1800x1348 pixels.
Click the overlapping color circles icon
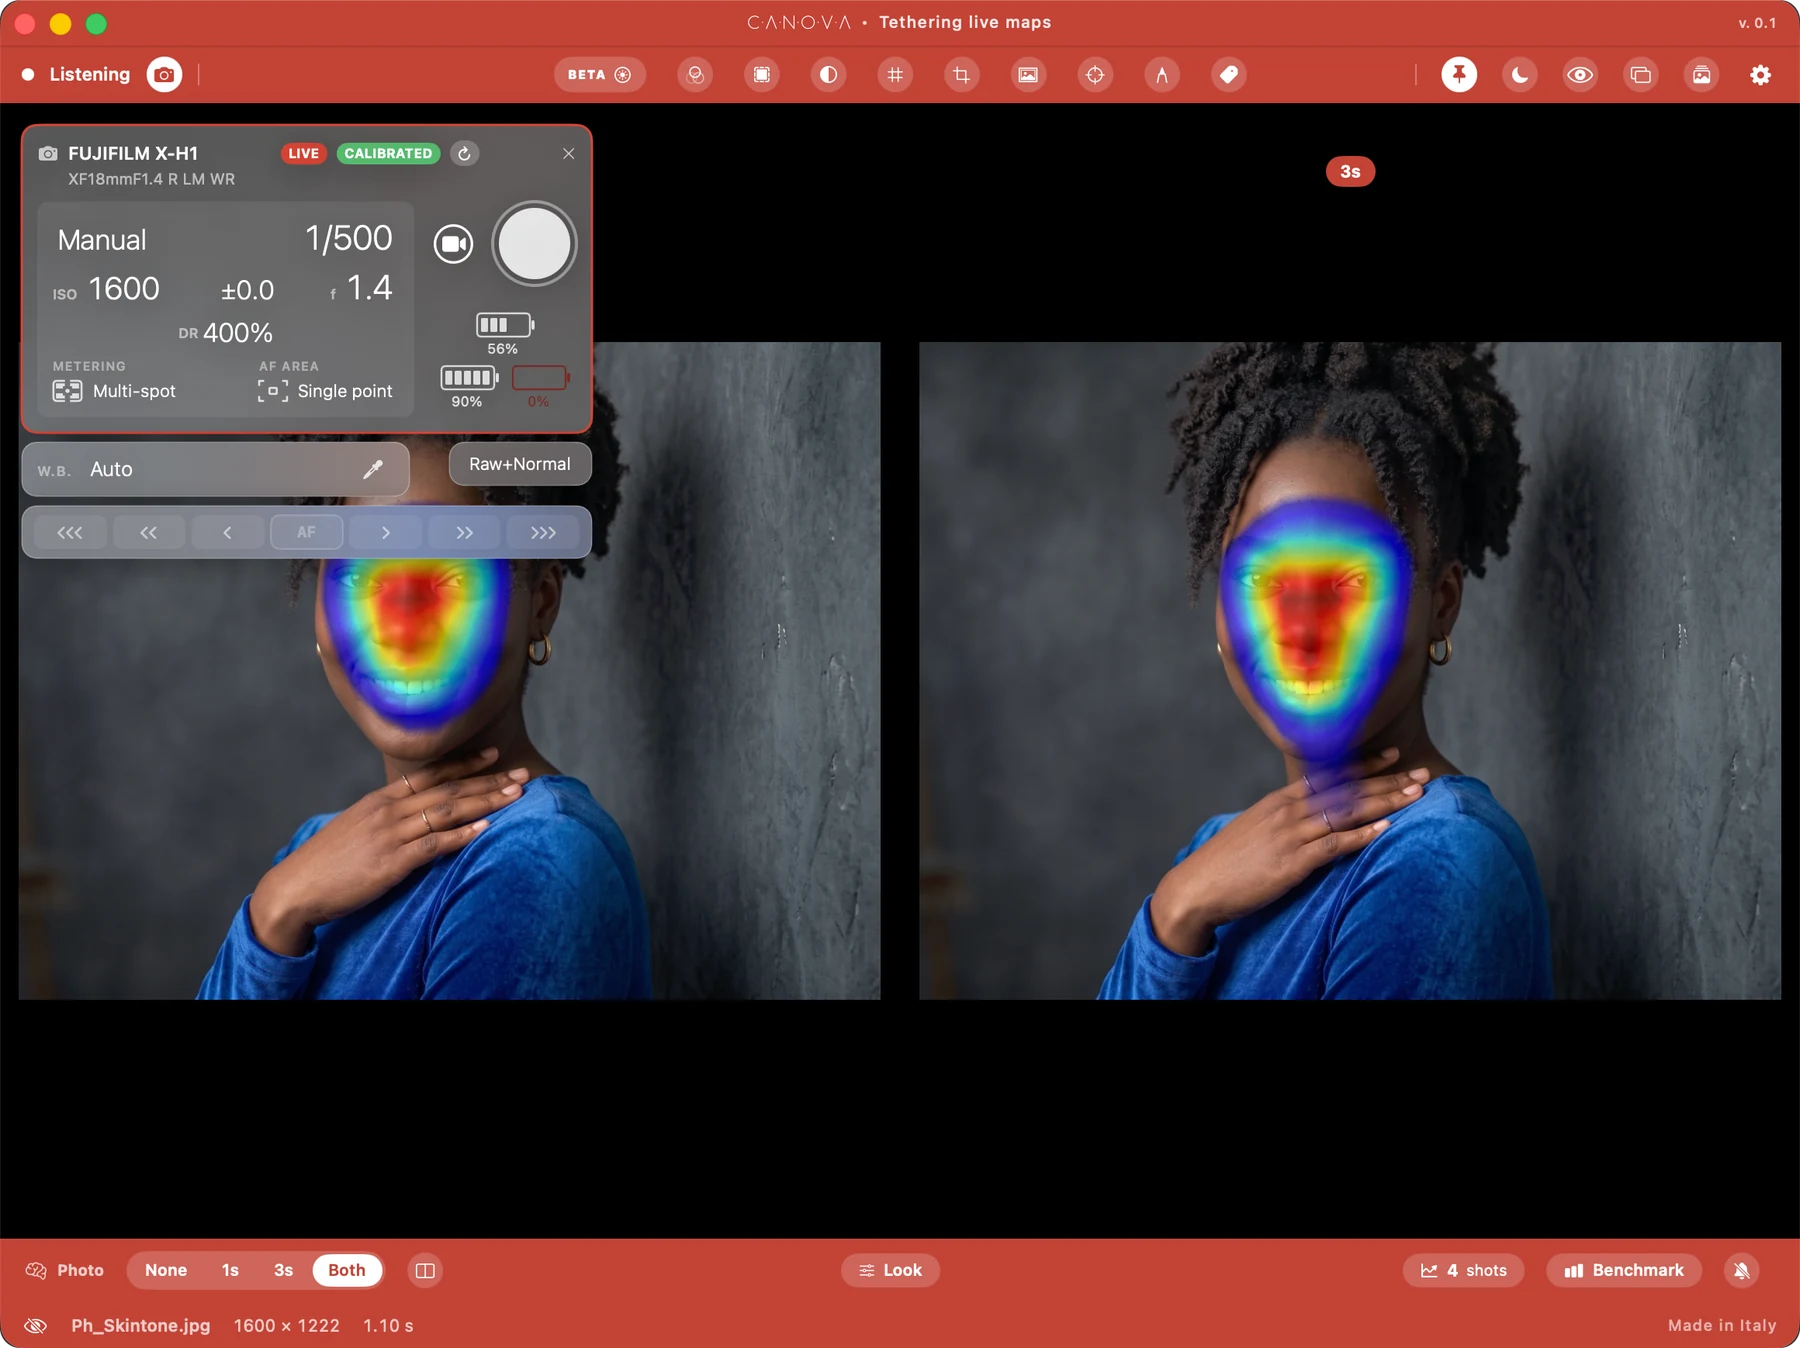[x=695, y=75]
